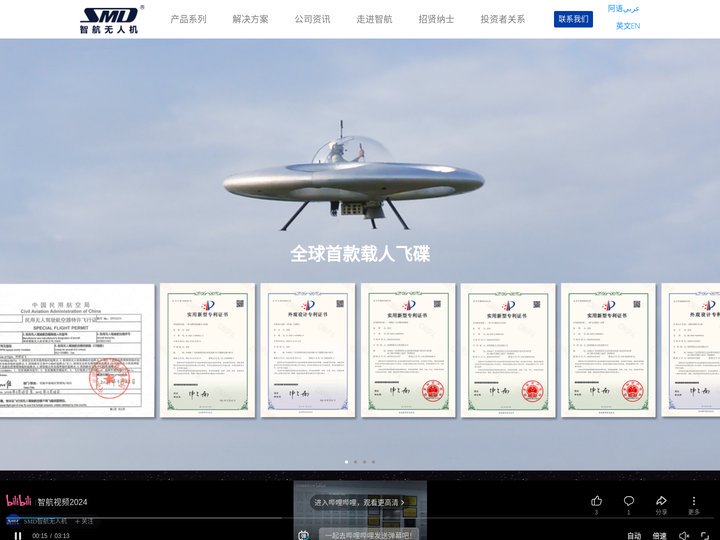Open the first 实用新型专利证书 thumbnail
The image size is (720, 540).
pyautogui.click(x=208, y=350)
